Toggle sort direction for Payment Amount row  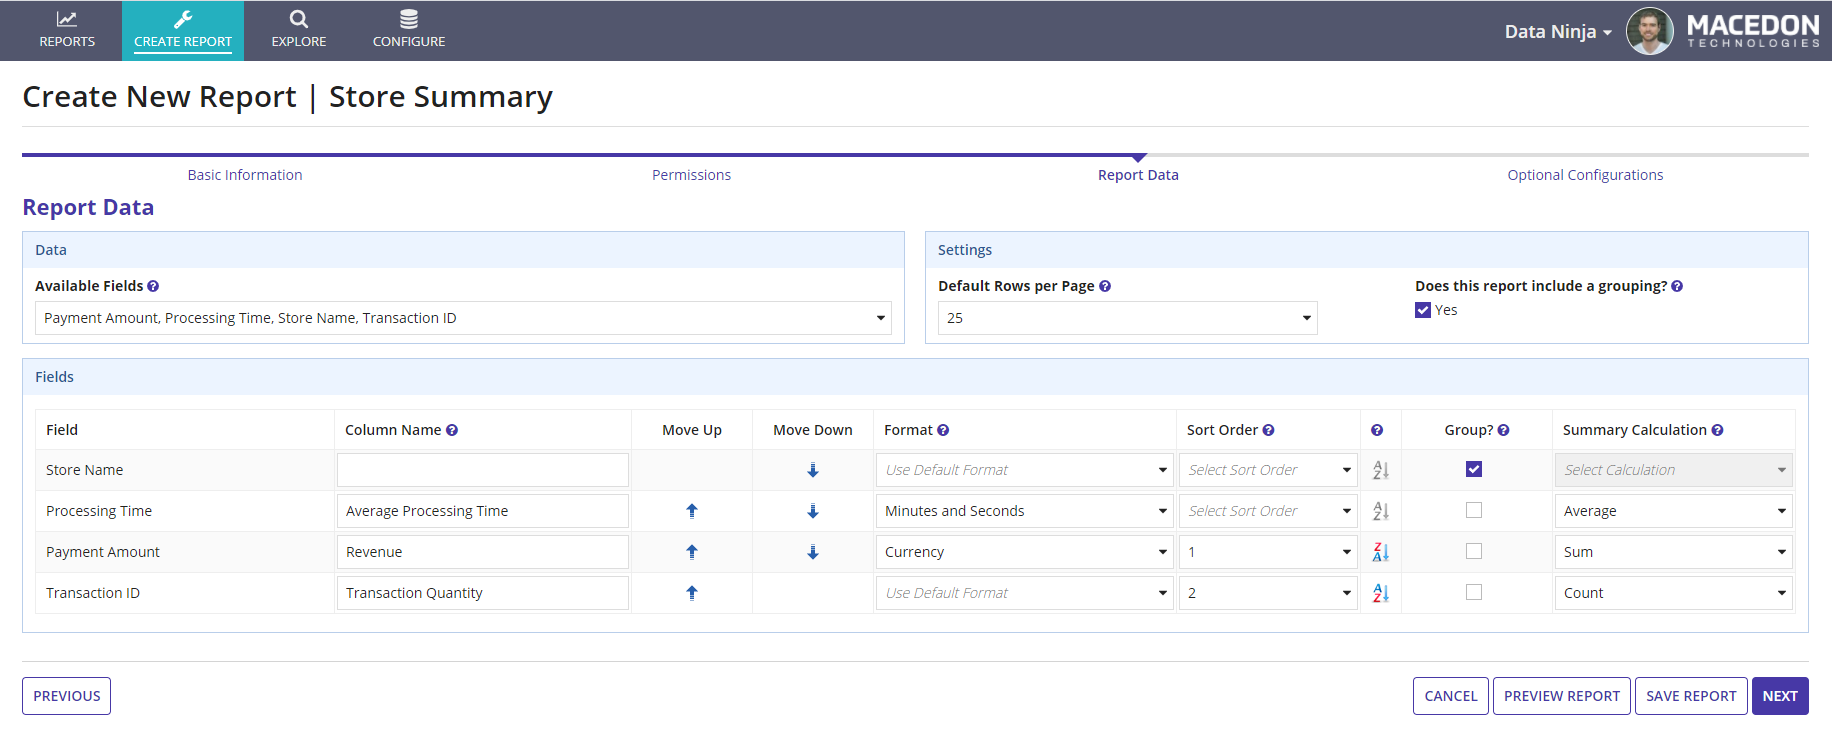pyautogui.click(x=1380, y=552)
